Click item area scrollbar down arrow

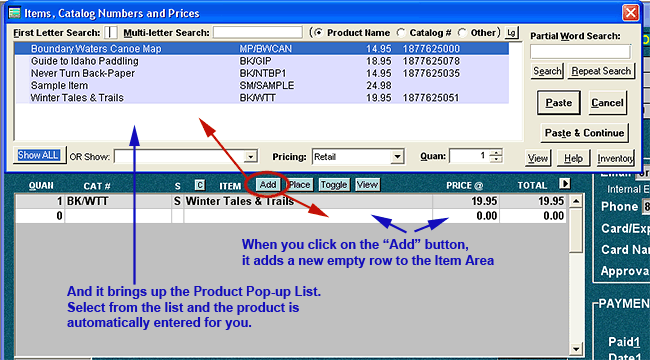tap(575, 349)
